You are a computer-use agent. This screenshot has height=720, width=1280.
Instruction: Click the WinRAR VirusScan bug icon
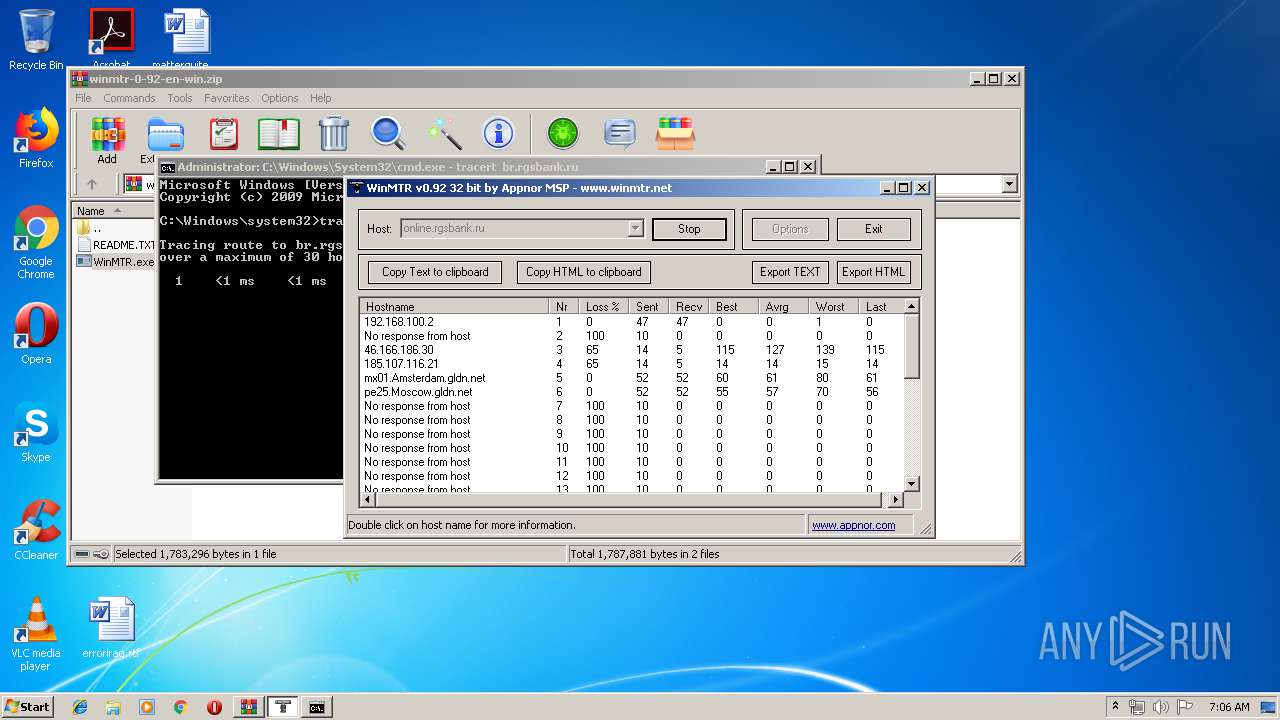pos(563,134)
